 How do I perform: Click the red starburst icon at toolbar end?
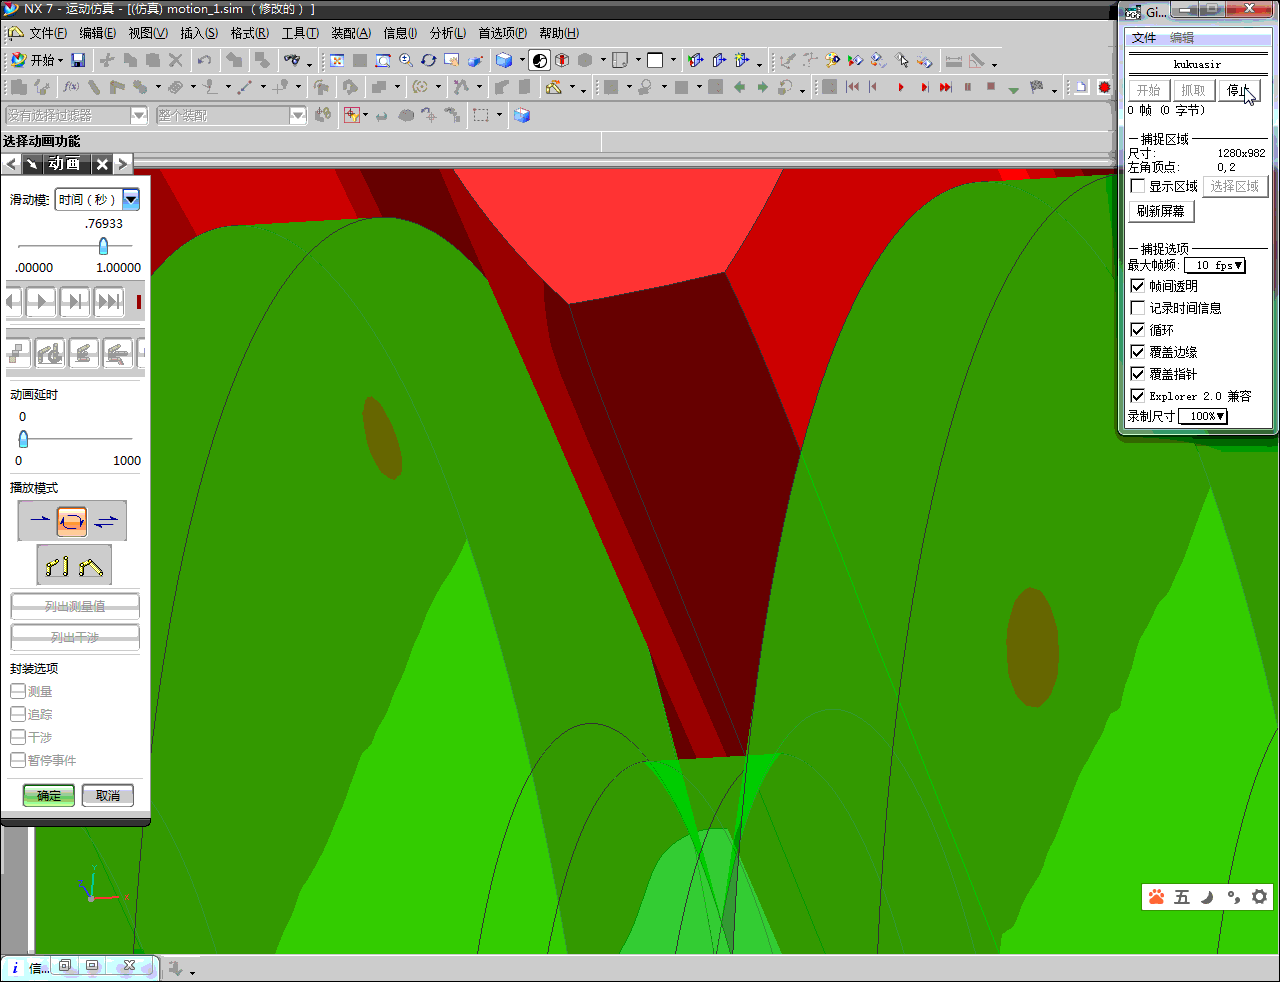pyautogui.click(x=1104, y=87)
